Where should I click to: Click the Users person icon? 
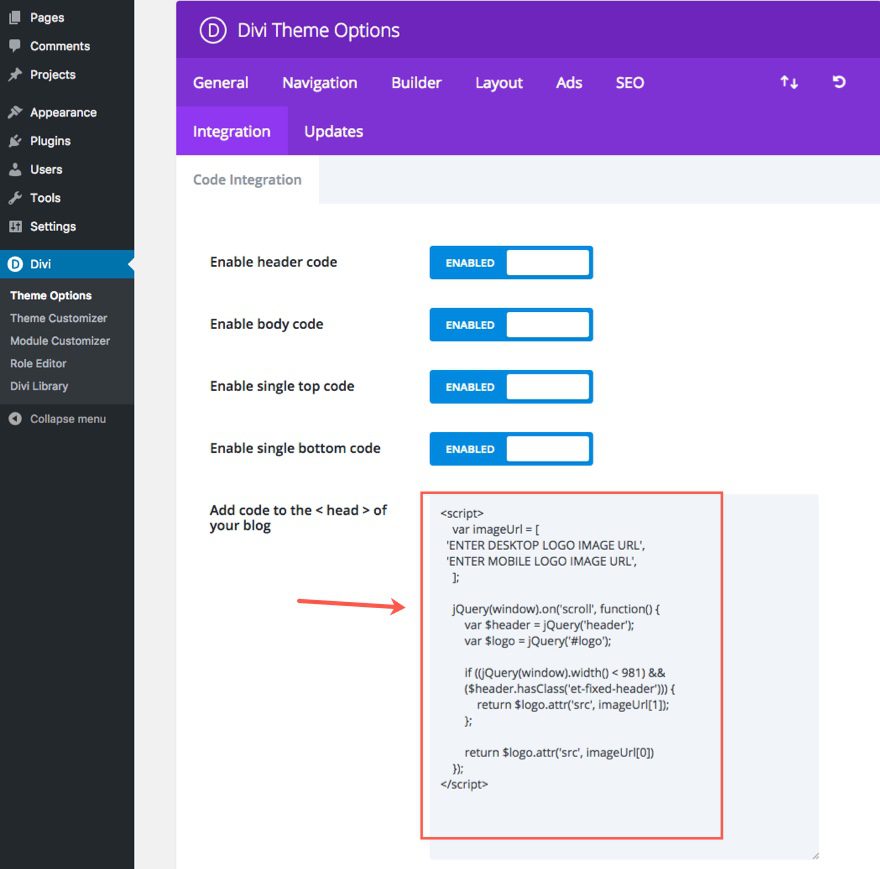pyautogui.click(x=15, y=169)
